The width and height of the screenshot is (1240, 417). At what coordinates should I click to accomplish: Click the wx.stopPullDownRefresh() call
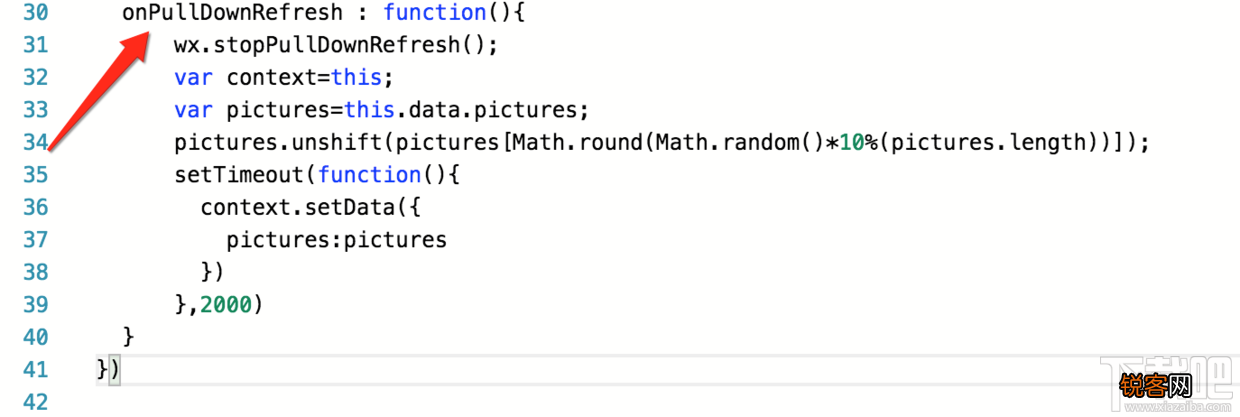[x=335, y=46]
